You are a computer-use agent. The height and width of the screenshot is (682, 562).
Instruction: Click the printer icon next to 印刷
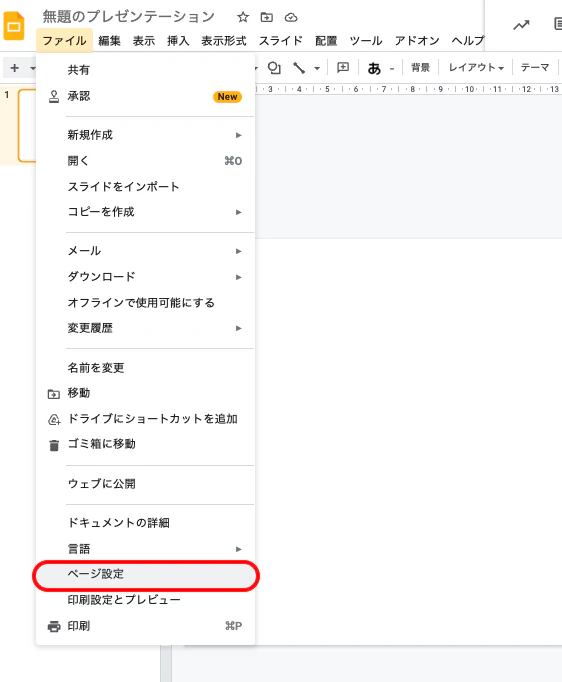click(x=54, y=626)
